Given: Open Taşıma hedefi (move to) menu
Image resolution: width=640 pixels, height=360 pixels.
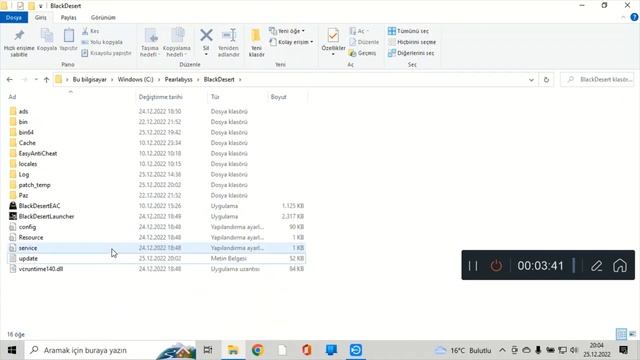Looking at the screenshot, I should click(149, 43).
